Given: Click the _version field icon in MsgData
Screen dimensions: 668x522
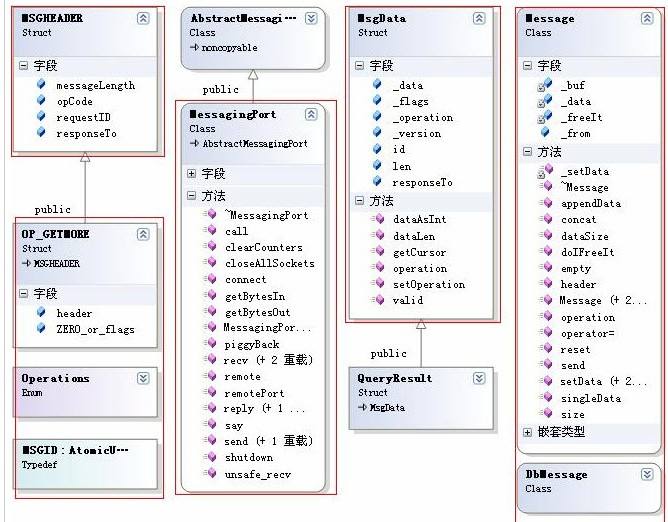Looking at the screenshot, I should [x=377, y=132].
